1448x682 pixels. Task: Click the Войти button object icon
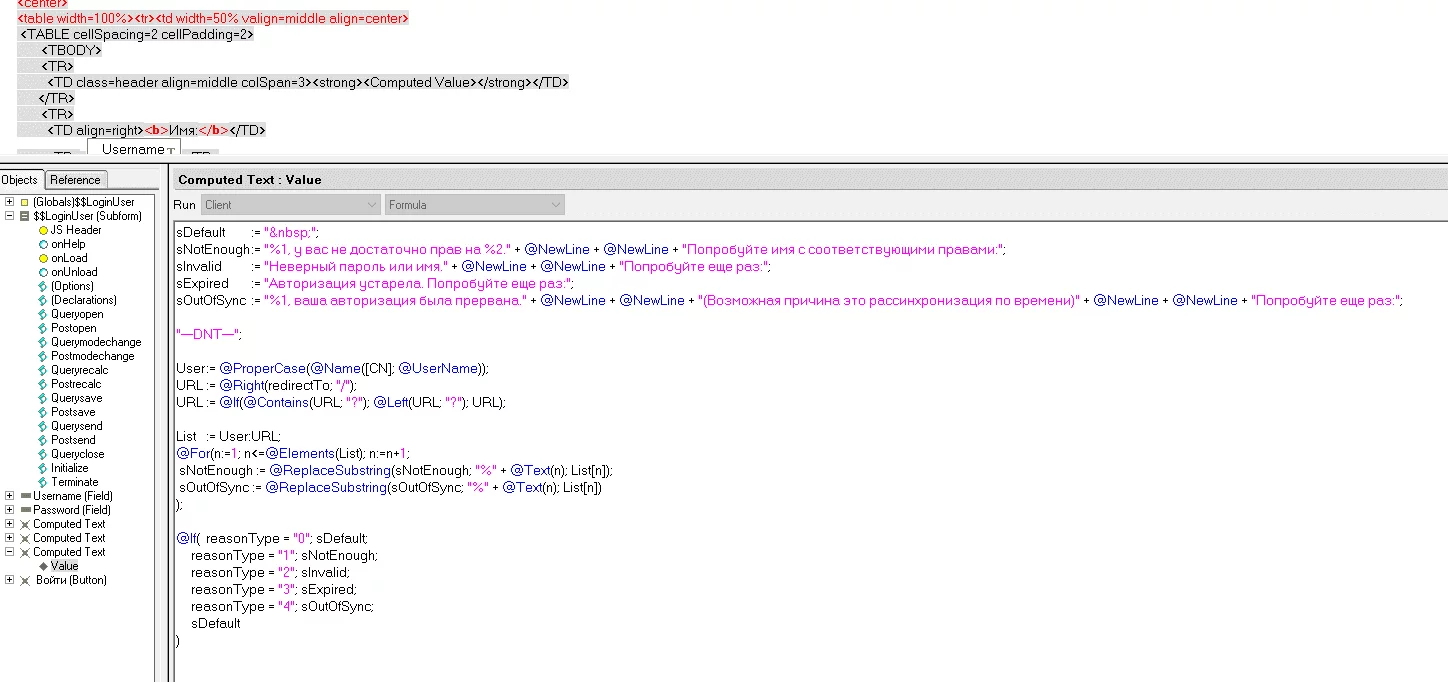pyautogui.click(x=25, y=580)
